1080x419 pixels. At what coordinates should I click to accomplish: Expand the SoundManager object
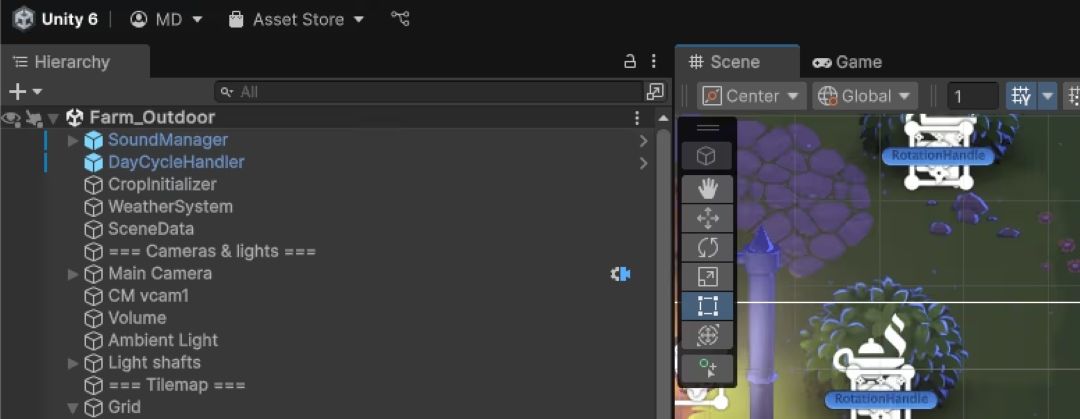(x=72, y=140)
